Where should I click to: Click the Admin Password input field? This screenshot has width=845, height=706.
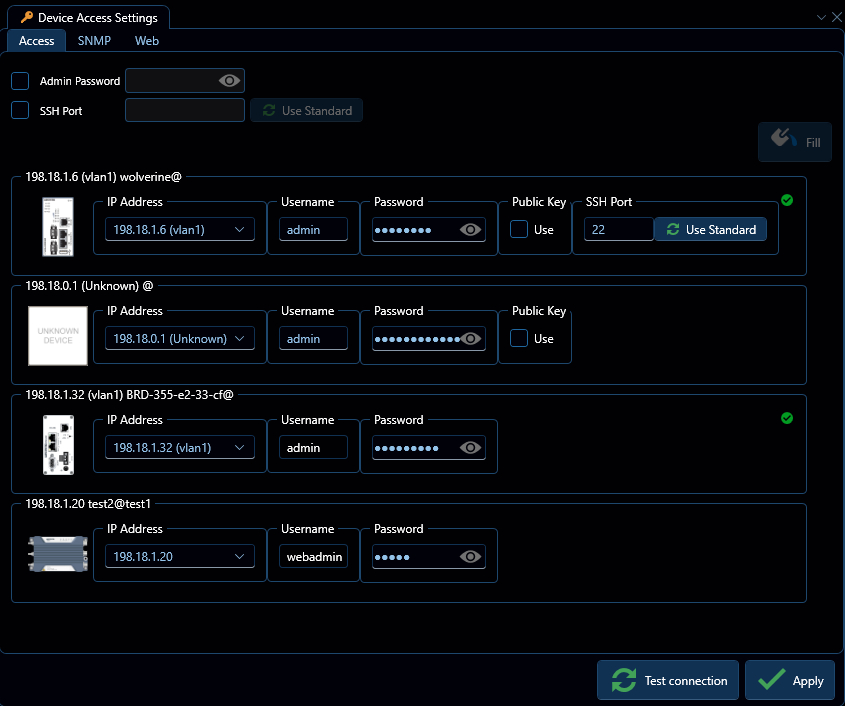pyautogui.click(x=185, y=81)
